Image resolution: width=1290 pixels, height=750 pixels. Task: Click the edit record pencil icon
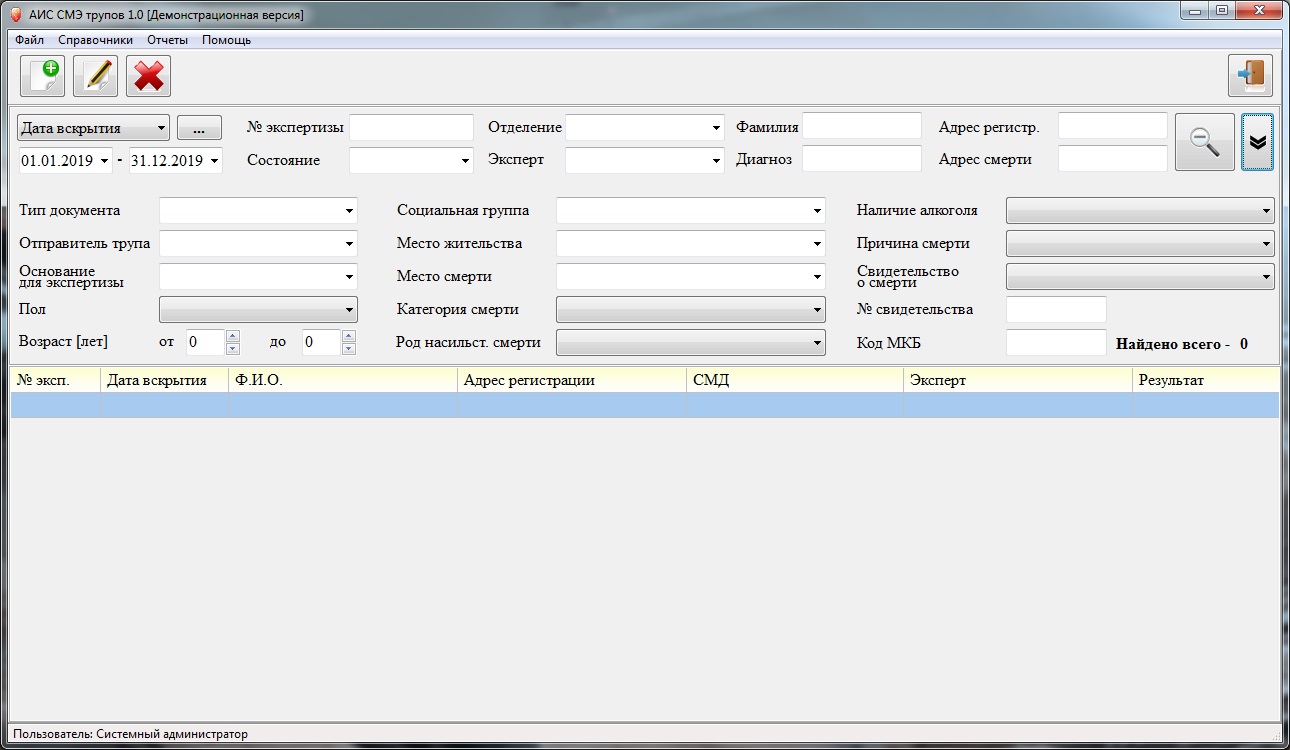(x=96, y=76)
